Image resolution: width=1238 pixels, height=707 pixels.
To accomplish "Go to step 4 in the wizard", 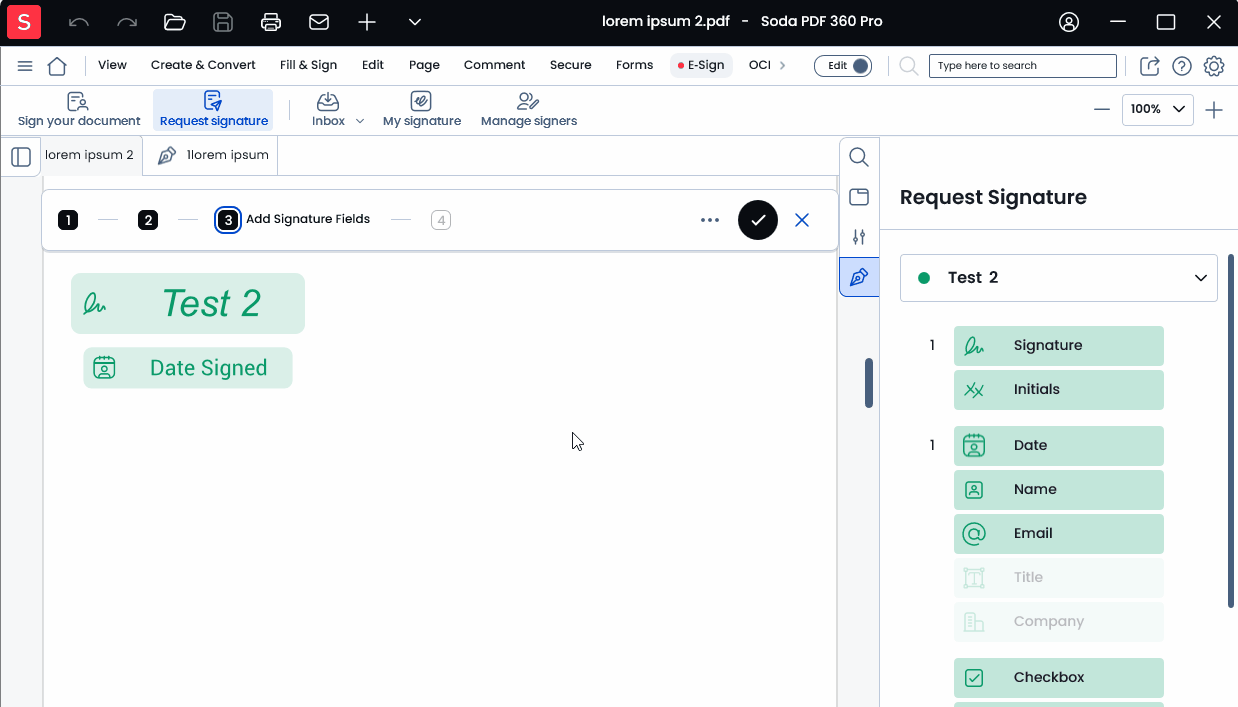I will pos(441,220).
